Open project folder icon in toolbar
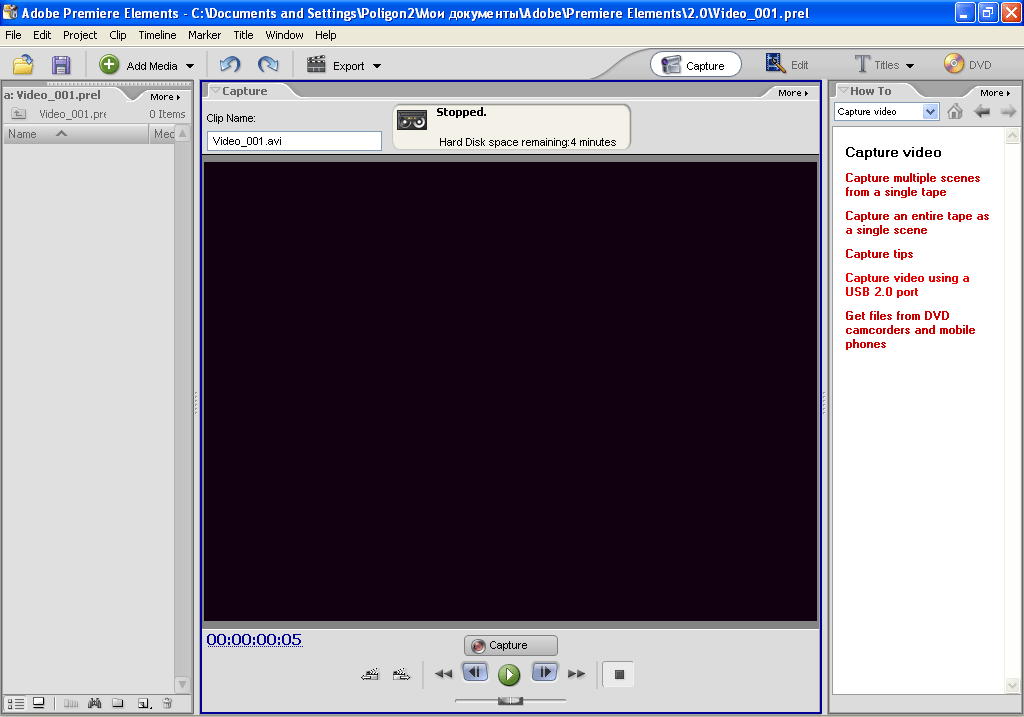Screen dimensions: 1024x717 23,65
